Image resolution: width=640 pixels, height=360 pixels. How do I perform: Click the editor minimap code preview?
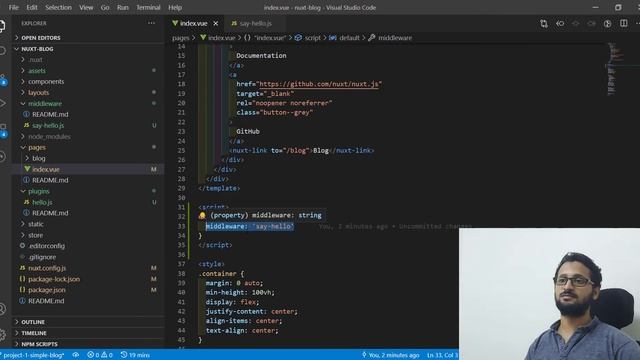tap(614, 68)
